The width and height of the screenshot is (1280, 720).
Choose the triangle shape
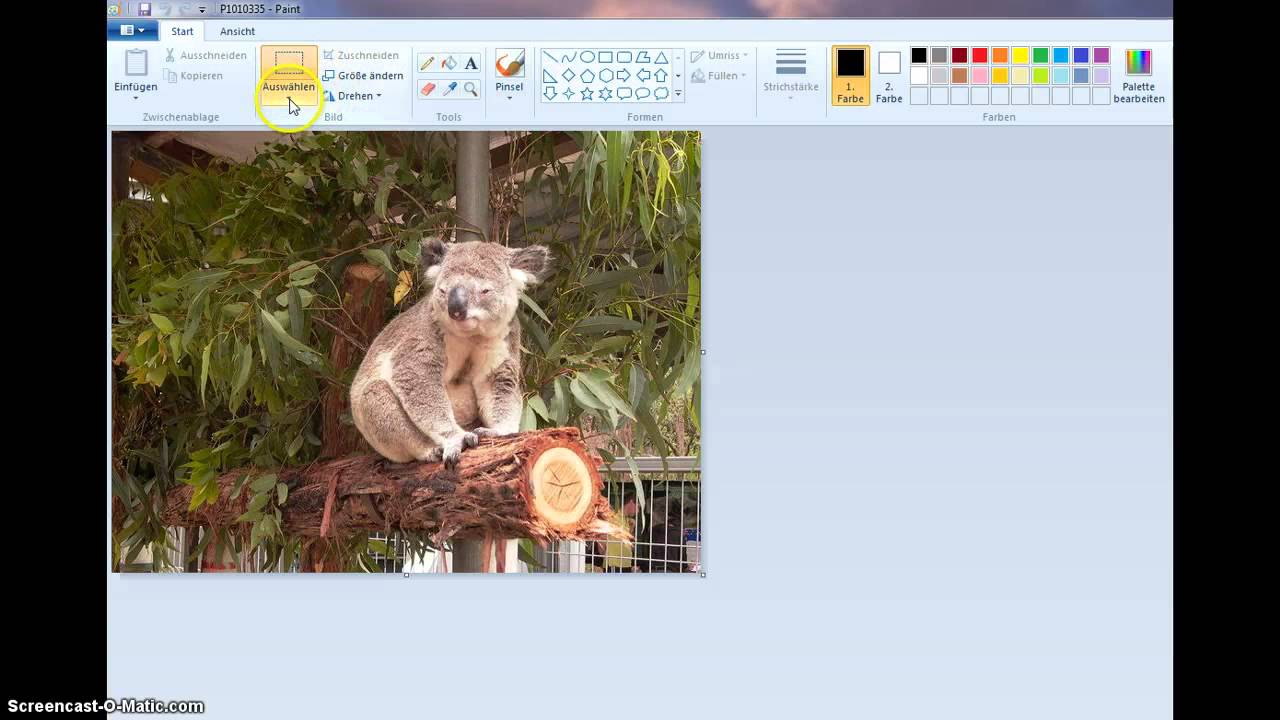661,57
